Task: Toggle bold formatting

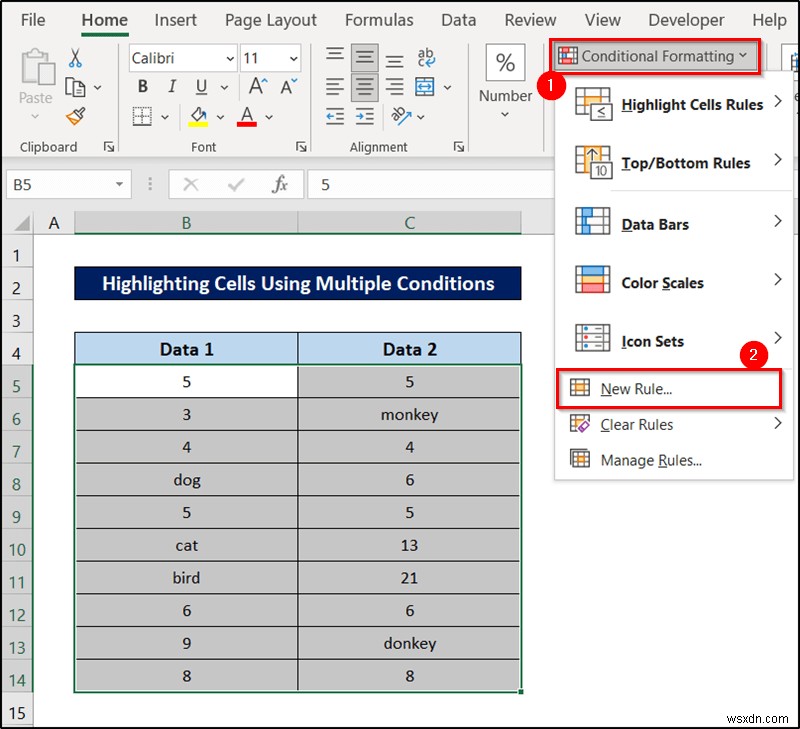Action: (x=142, y=86)
